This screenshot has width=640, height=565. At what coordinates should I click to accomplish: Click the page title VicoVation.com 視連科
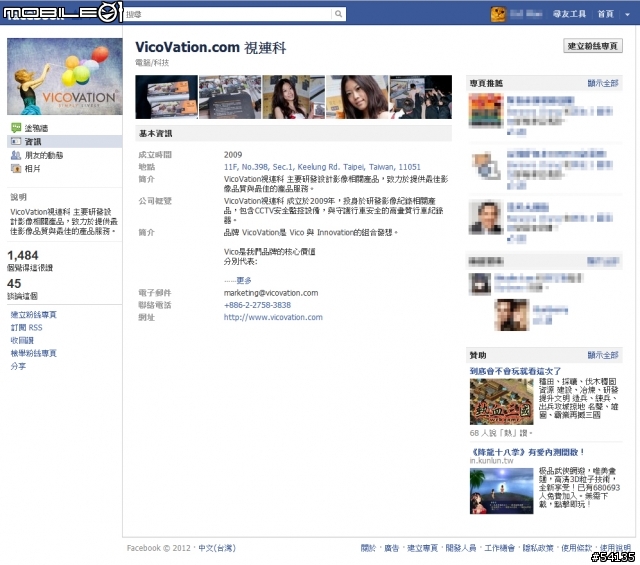211,47
